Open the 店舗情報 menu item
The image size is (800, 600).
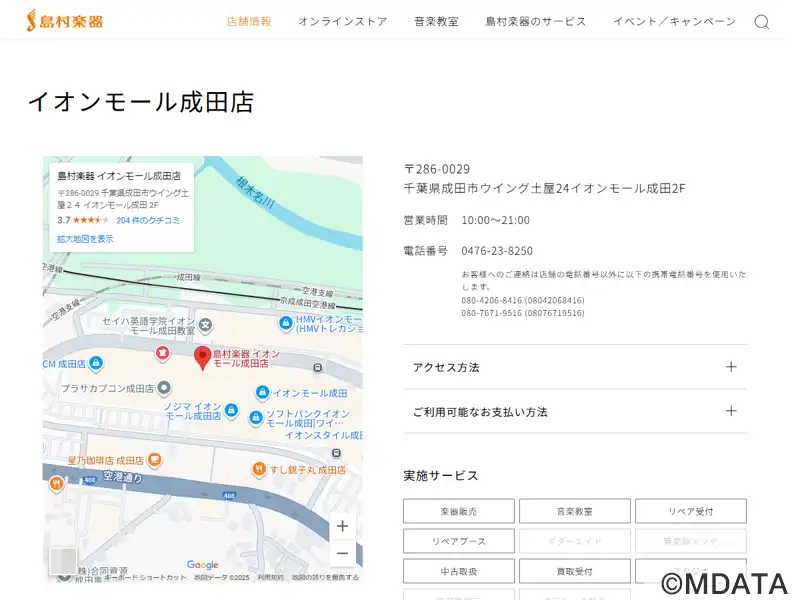click(x=249, y=21)
